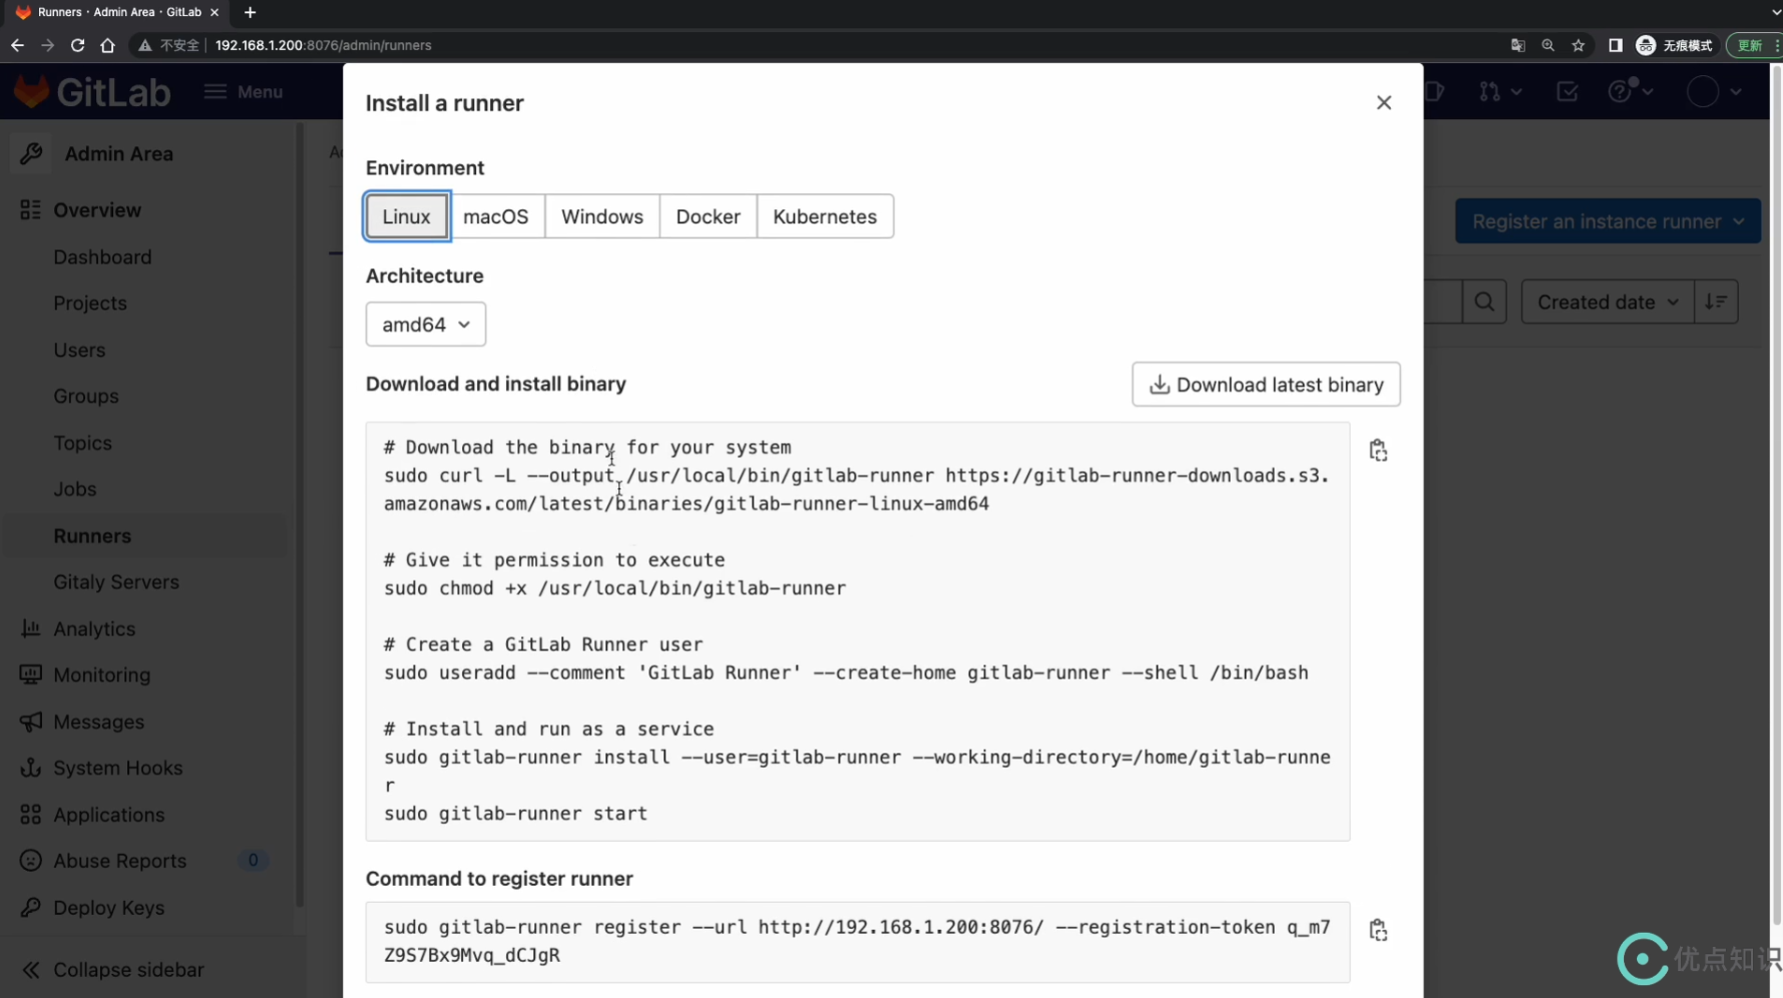Copy the download and install binary commands
This screenshot has height=998, width=1783.
point(1378,450)
